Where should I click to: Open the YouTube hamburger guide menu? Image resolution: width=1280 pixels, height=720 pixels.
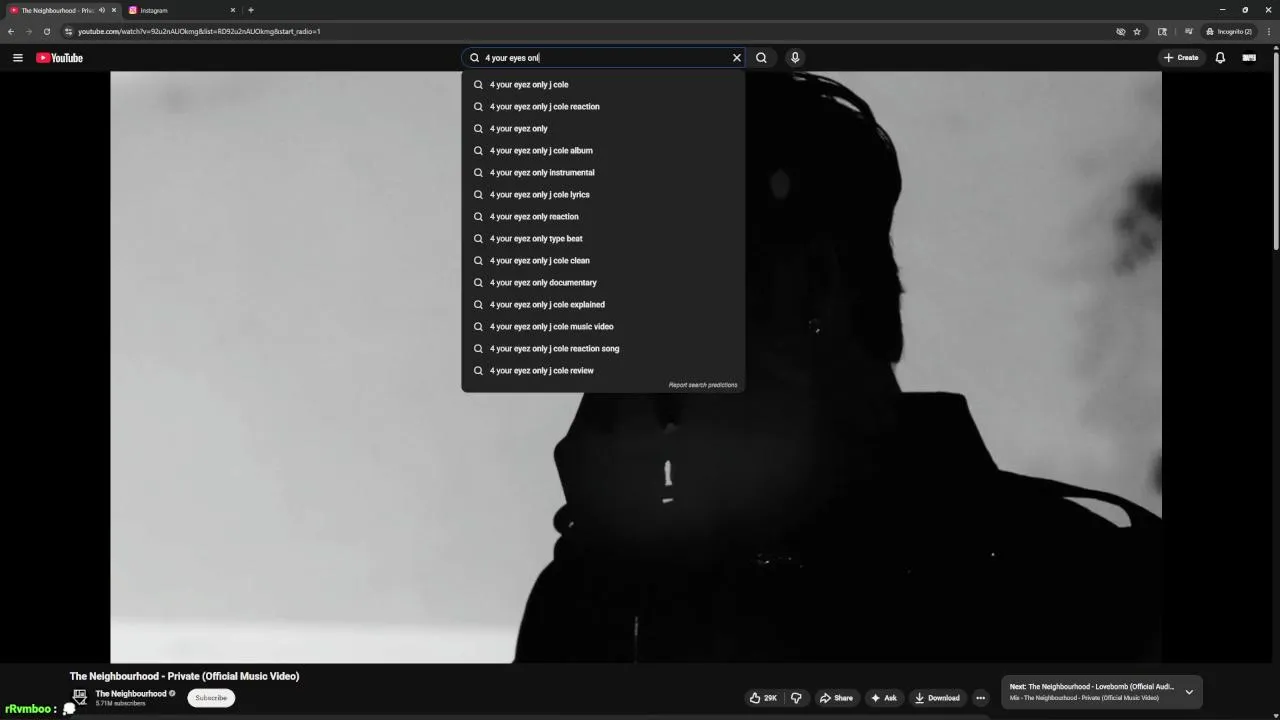(x=17, y=58)
